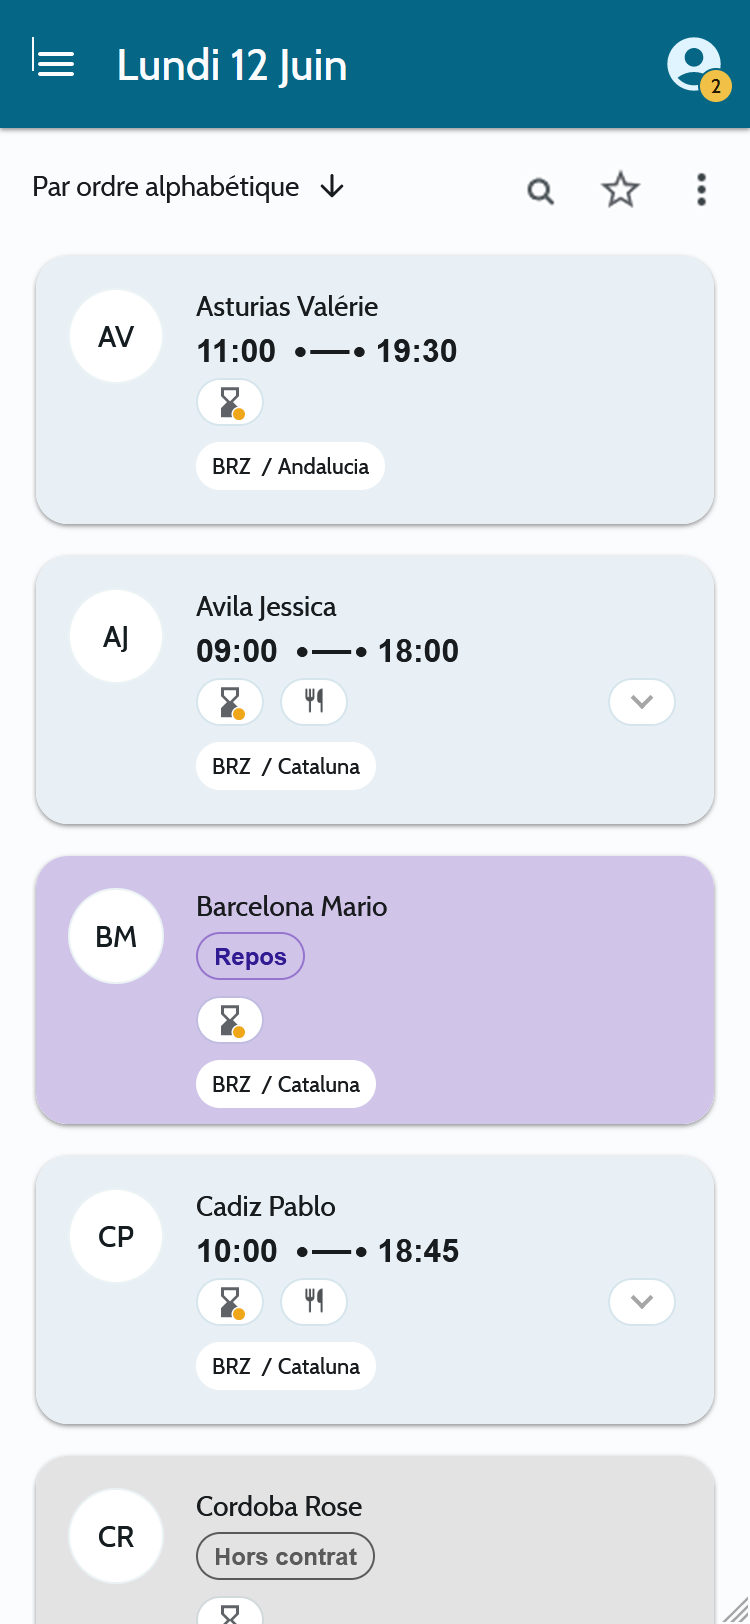Open the user profile with notification badge
This screenshot has width=750, height=1624.
click(x=698, y=68)
